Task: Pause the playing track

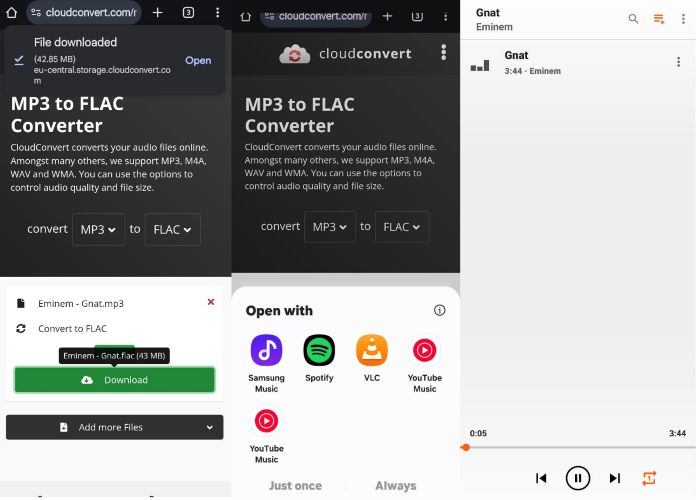Action: pyautogui.click(x=577, y=478)
